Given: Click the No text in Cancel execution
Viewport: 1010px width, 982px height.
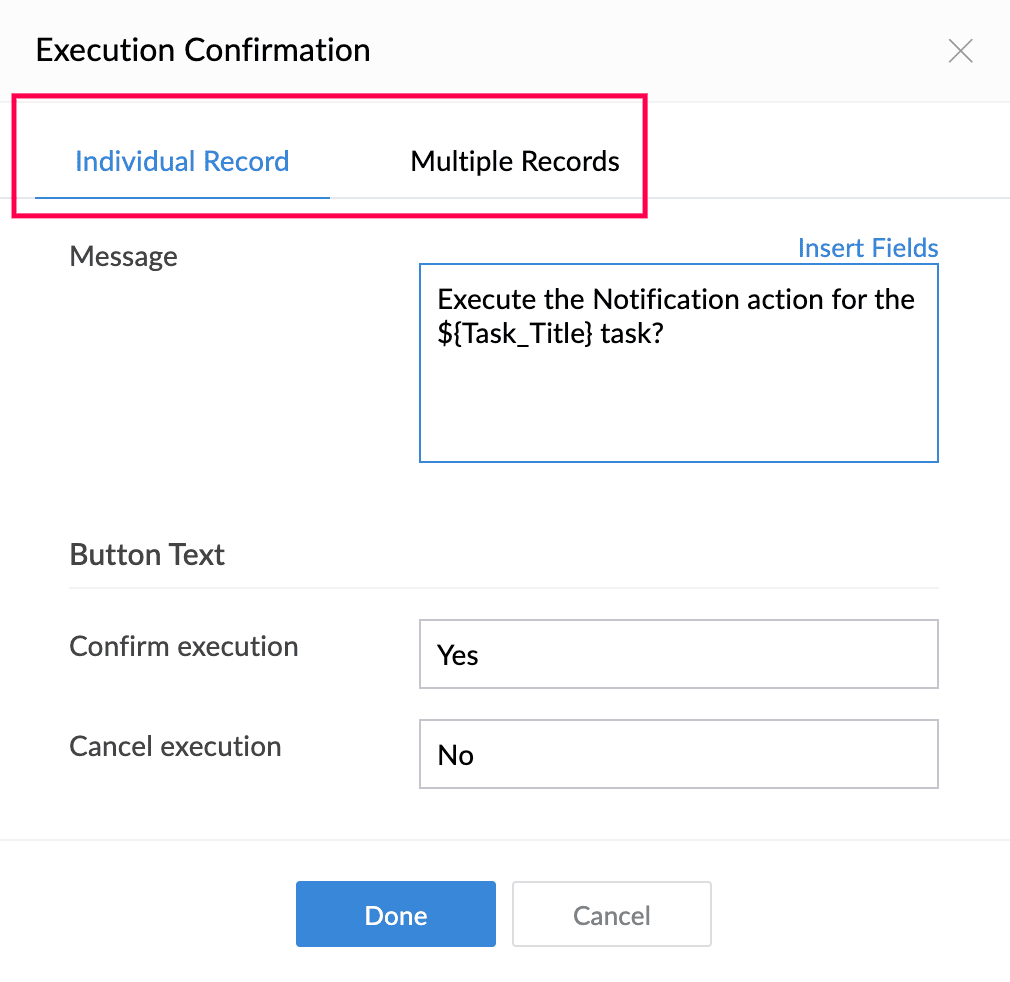Looking at the screenshot, I should point(455,755).
